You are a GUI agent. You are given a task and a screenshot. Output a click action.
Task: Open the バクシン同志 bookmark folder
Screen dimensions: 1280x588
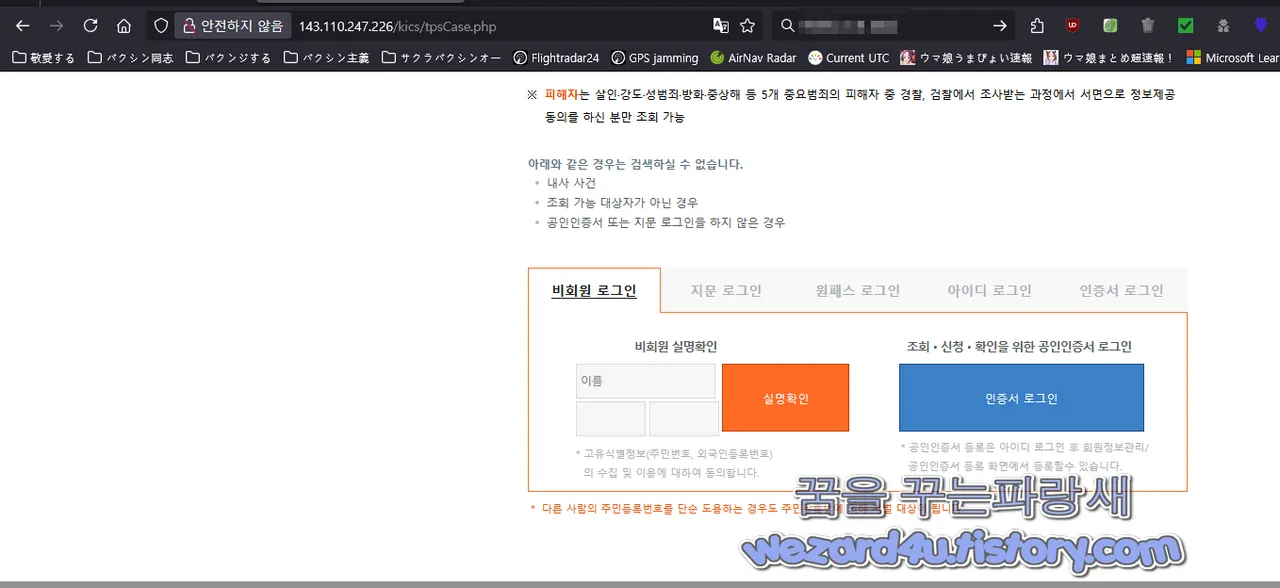click(x=130, y=58)
